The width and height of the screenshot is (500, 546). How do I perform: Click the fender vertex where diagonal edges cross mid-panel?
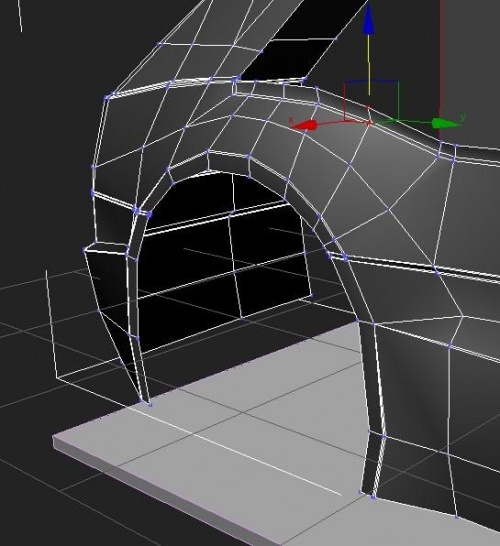pyautogui.click(x=389, y=210)
